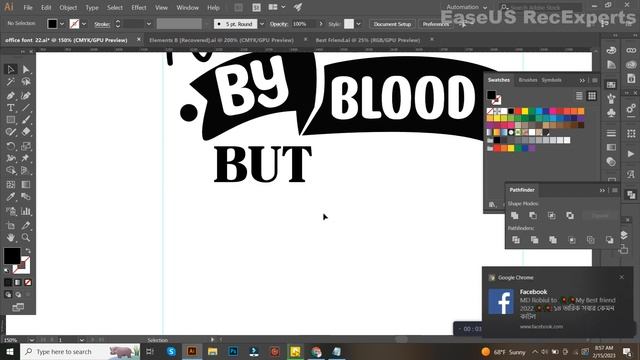Click Exclude shape mode in Pathfinder
The image size is (640, 360).
click(x=570, y=216)
